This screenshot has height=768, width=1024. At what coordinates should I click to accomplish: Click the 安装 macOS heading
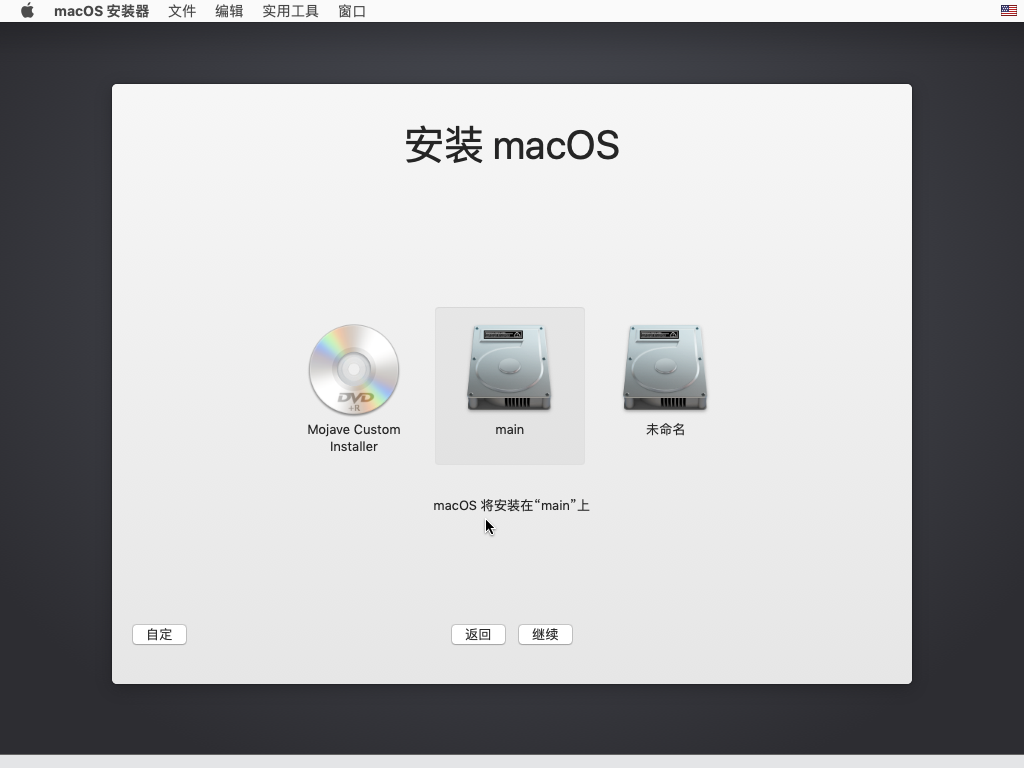point(511,145)
